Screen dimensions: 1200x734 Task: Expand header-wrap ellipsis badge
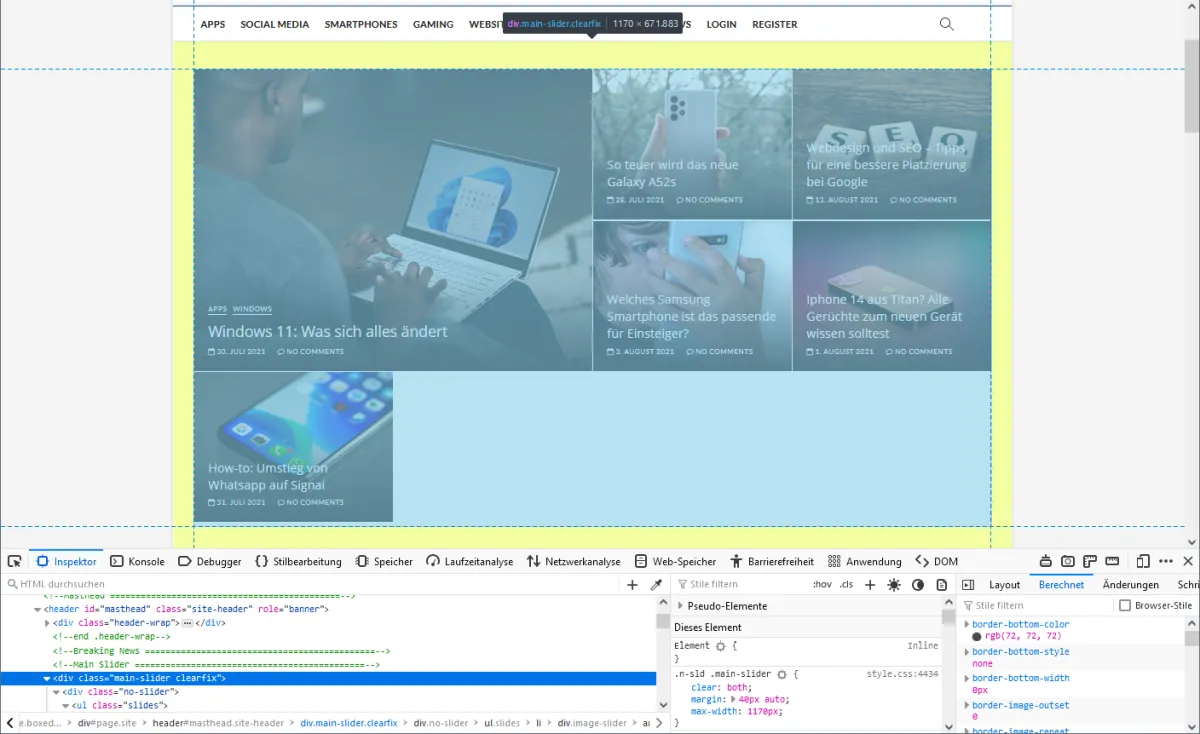[x=186, y=623]
